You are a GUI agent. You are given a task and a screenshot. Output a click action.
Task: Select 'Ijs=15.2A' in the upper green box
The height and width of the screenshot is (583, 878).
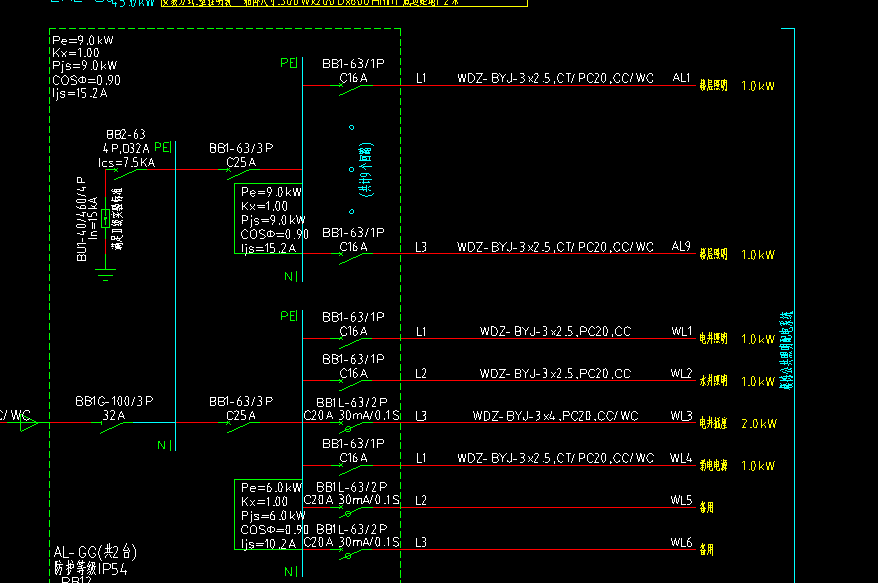click(268, 248)
